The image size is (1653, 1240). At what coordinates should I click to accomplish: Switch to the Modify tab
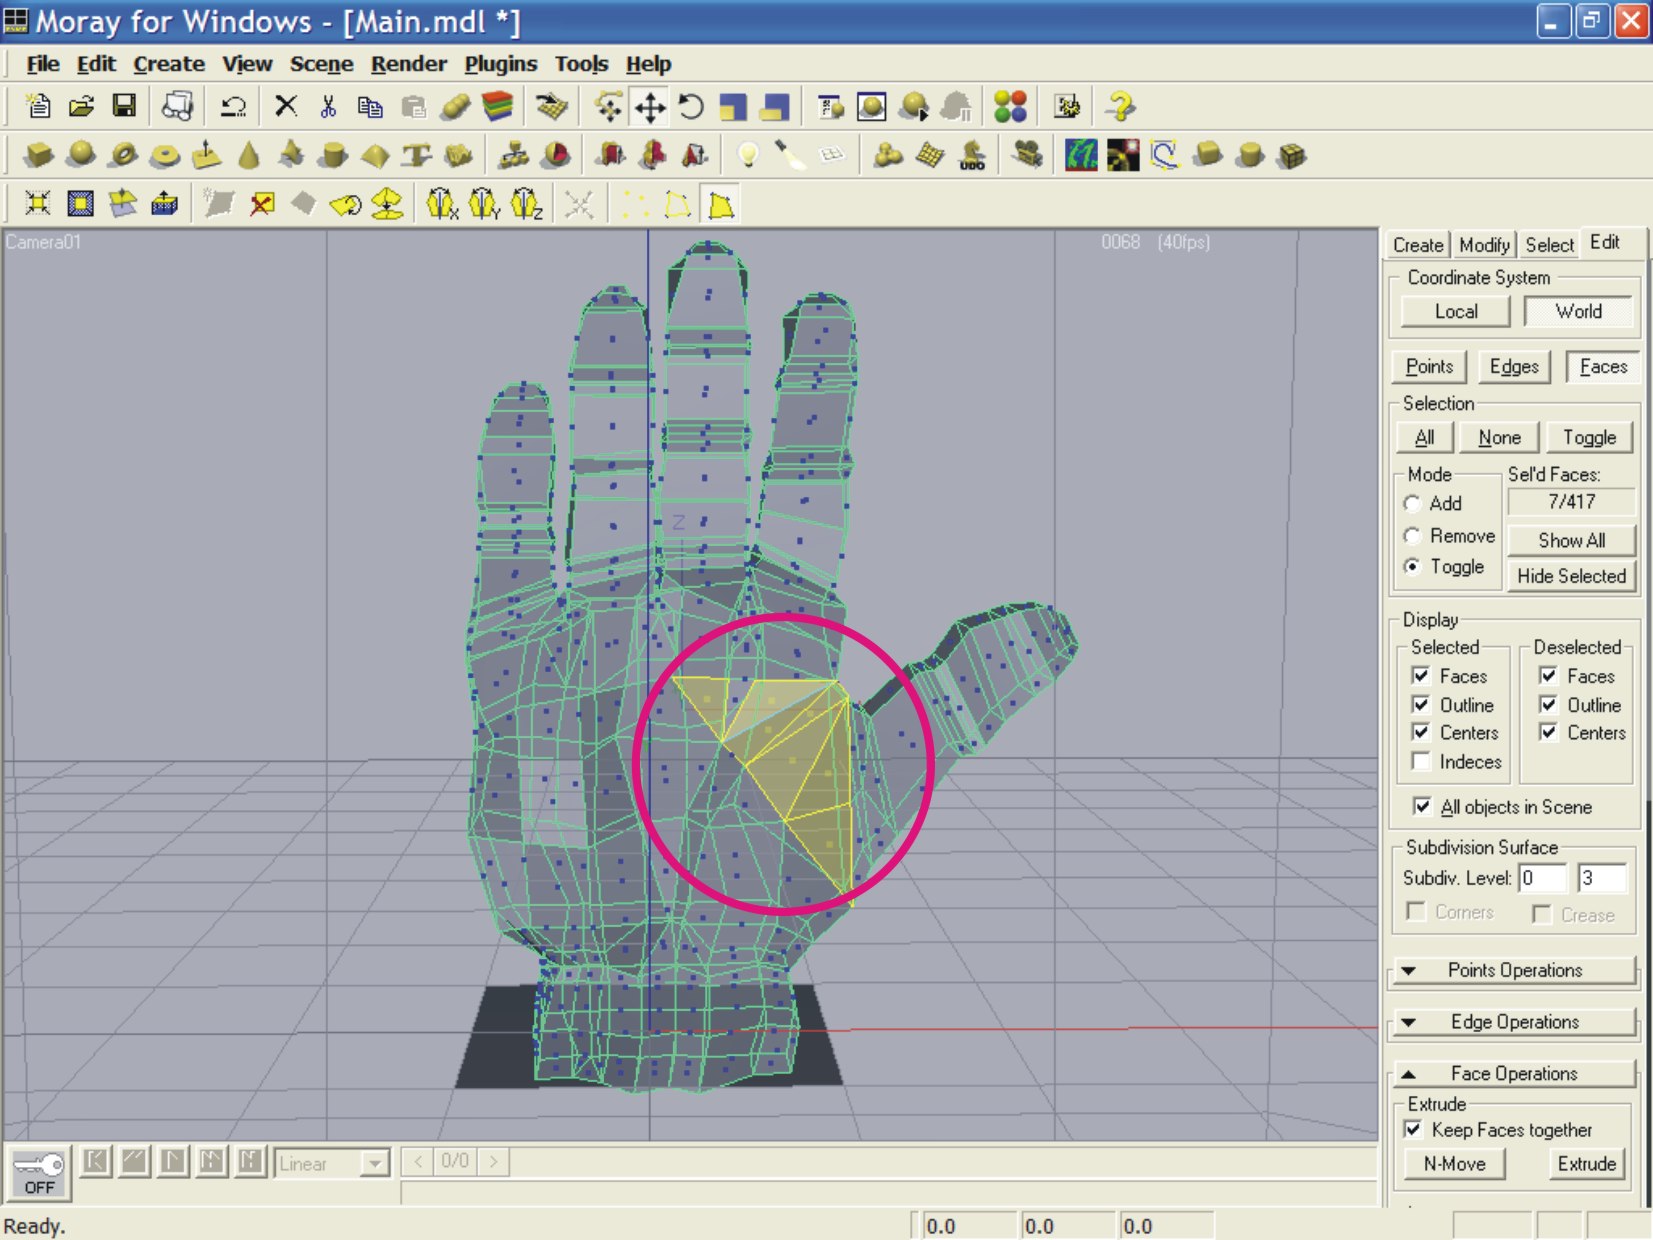[x=1484, y=245]
